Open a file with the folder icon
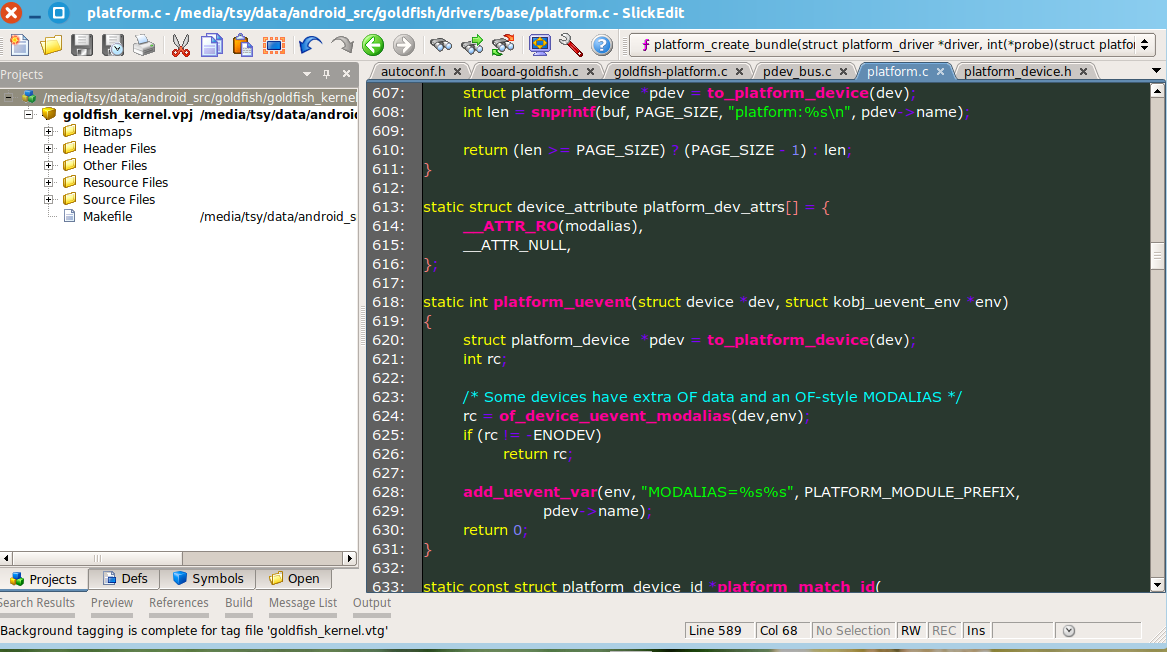Image resolution: width=1167 pixels, height=652 pixels. point(51,45)
